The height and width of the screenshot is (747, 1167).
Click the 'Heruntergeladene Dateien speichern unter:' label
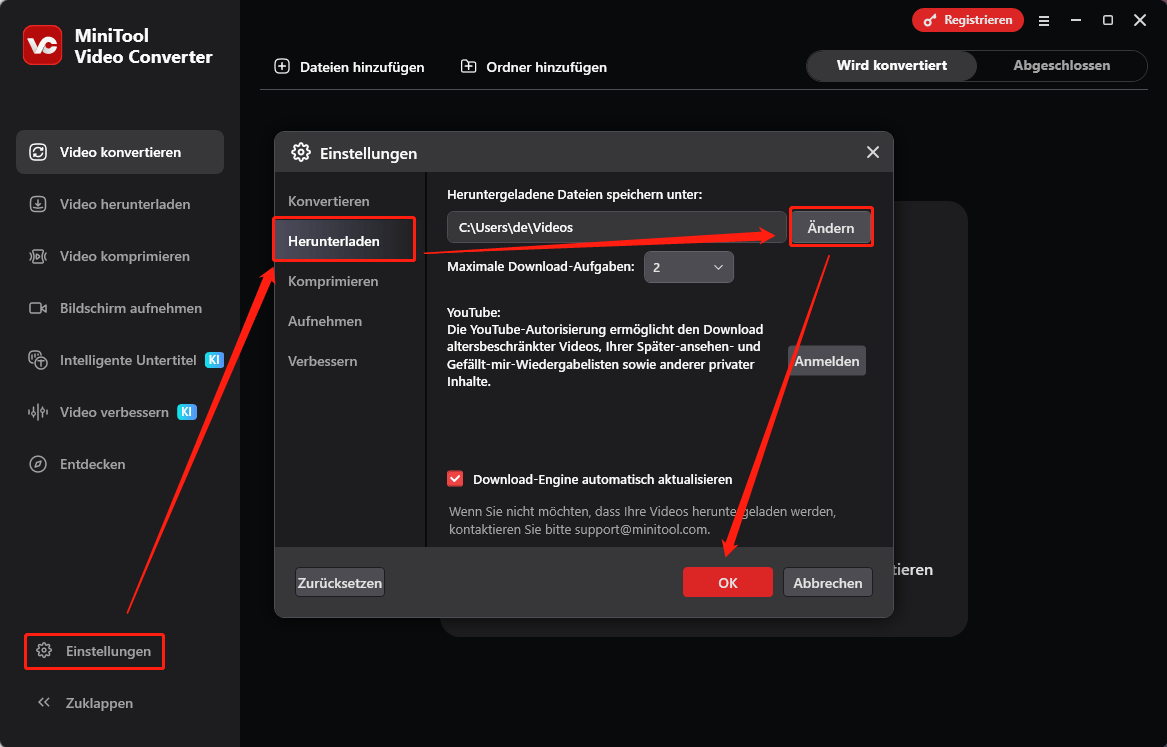(x=574, y=194)
